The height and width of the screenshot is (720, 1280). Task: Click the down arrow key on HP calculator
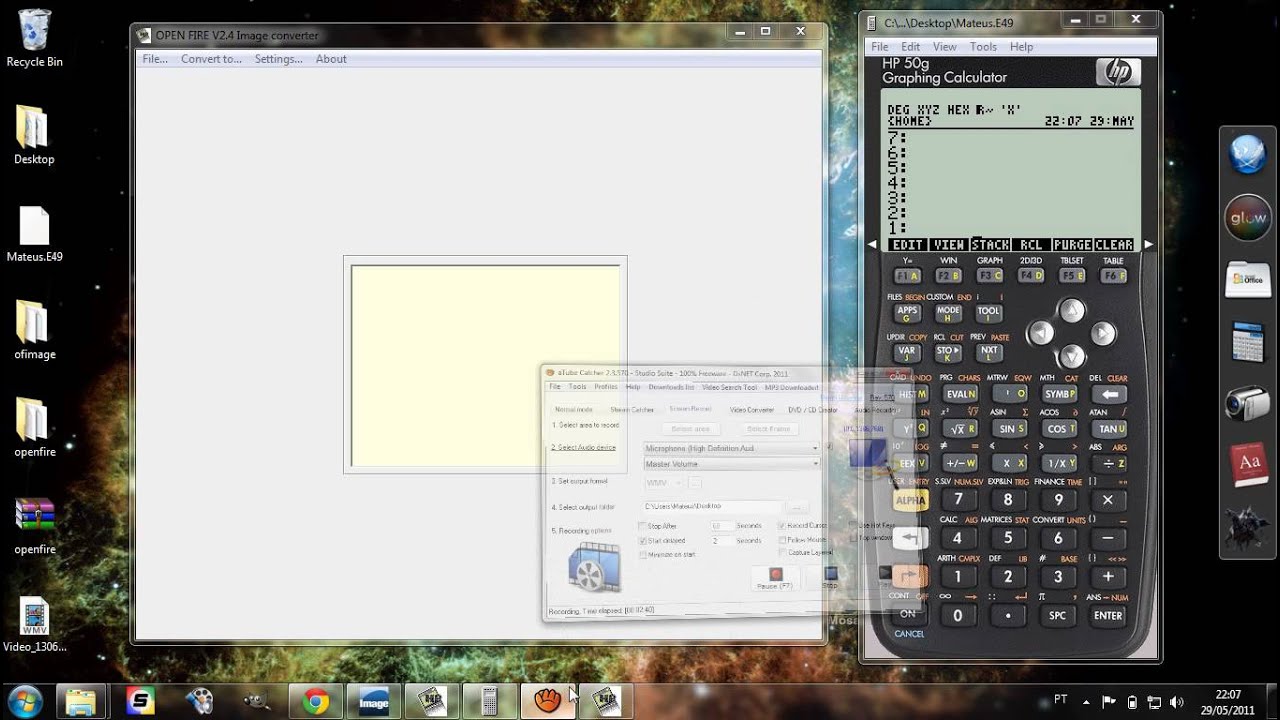pos(1071,356)
